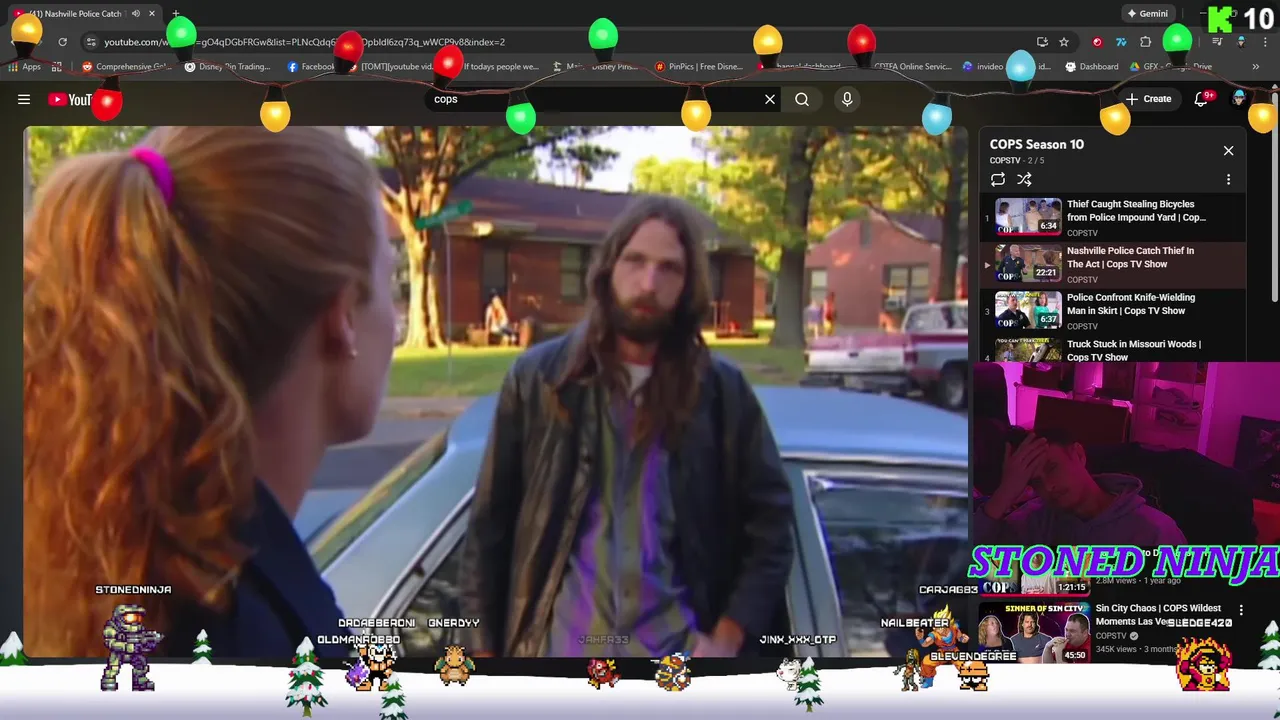Open the Chrome profile avatar
Image resolution: width=1280 pixels, height=720 pixels.
tap(1241, 42)
